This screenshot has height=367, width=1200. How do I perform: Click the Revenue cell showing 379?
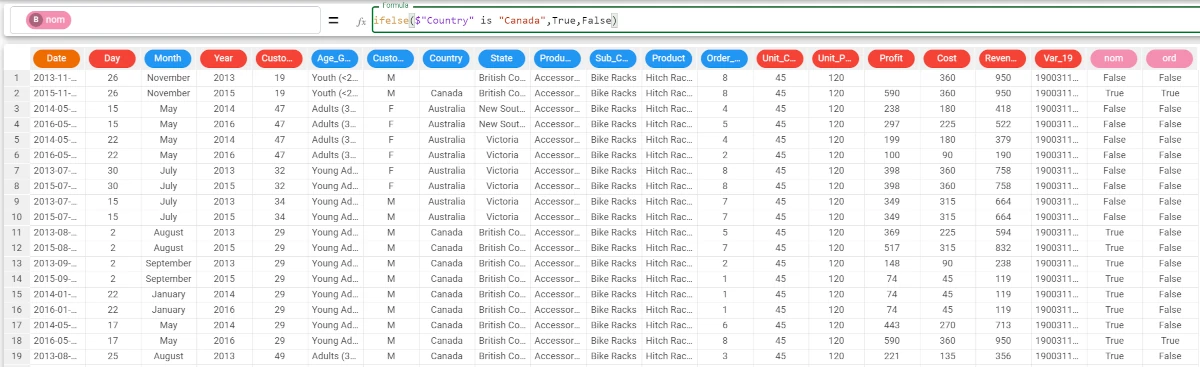[x=1003, y=139]
